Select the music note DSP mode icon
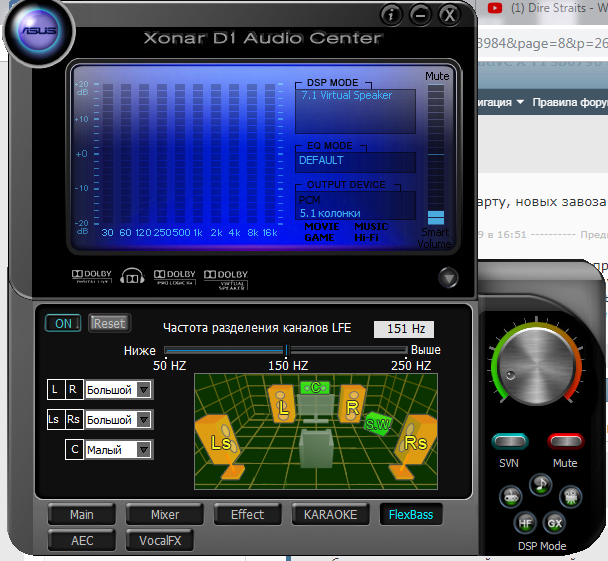The width and height of the screenshot is (608, 561). 541,484
